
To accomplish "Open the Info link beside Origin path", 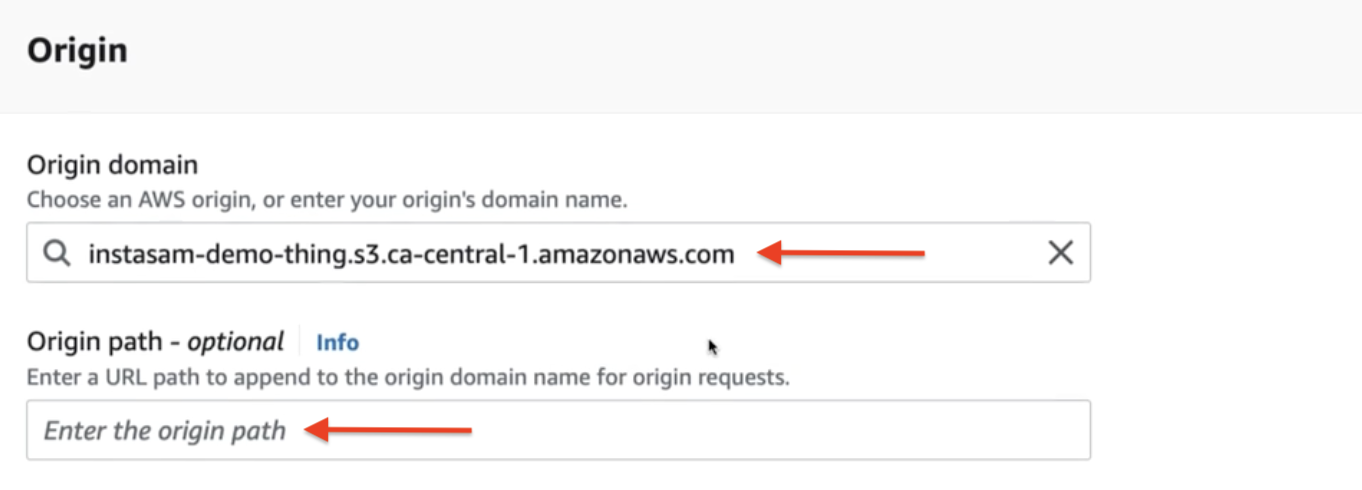I will coord(337,342).
